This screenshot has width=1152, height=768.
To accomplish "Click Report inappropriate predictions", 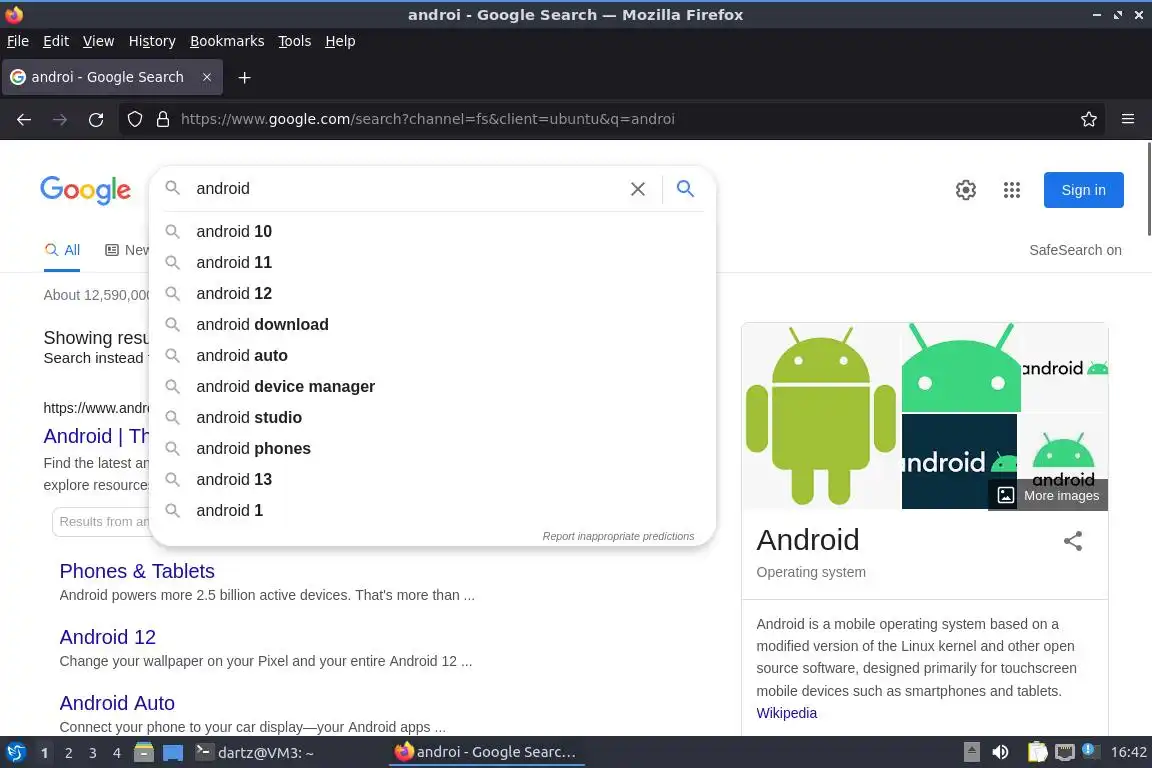I will coord(618,536).
